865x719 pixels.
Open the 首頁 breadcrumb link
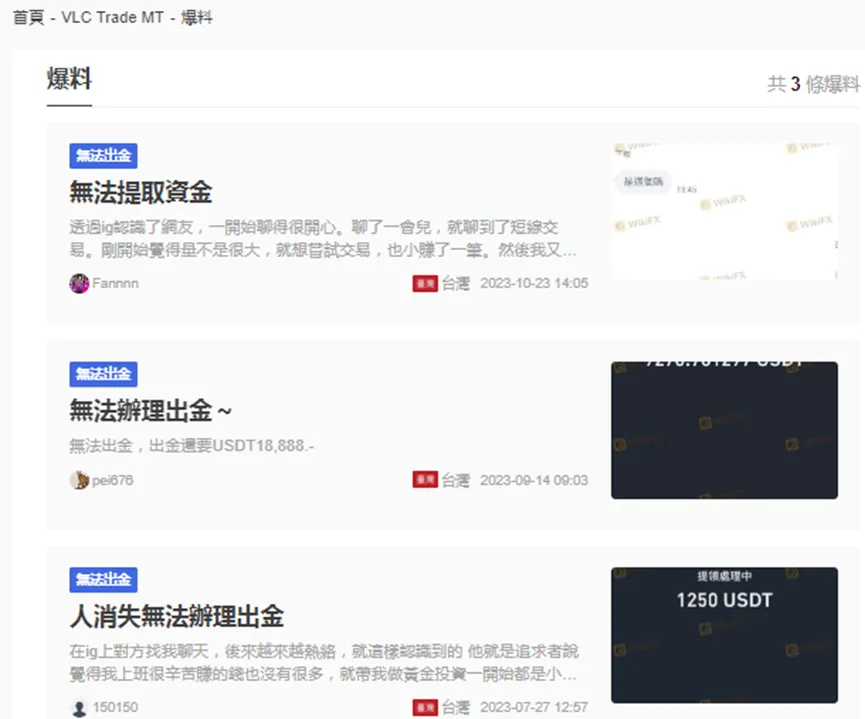[28, 18]
